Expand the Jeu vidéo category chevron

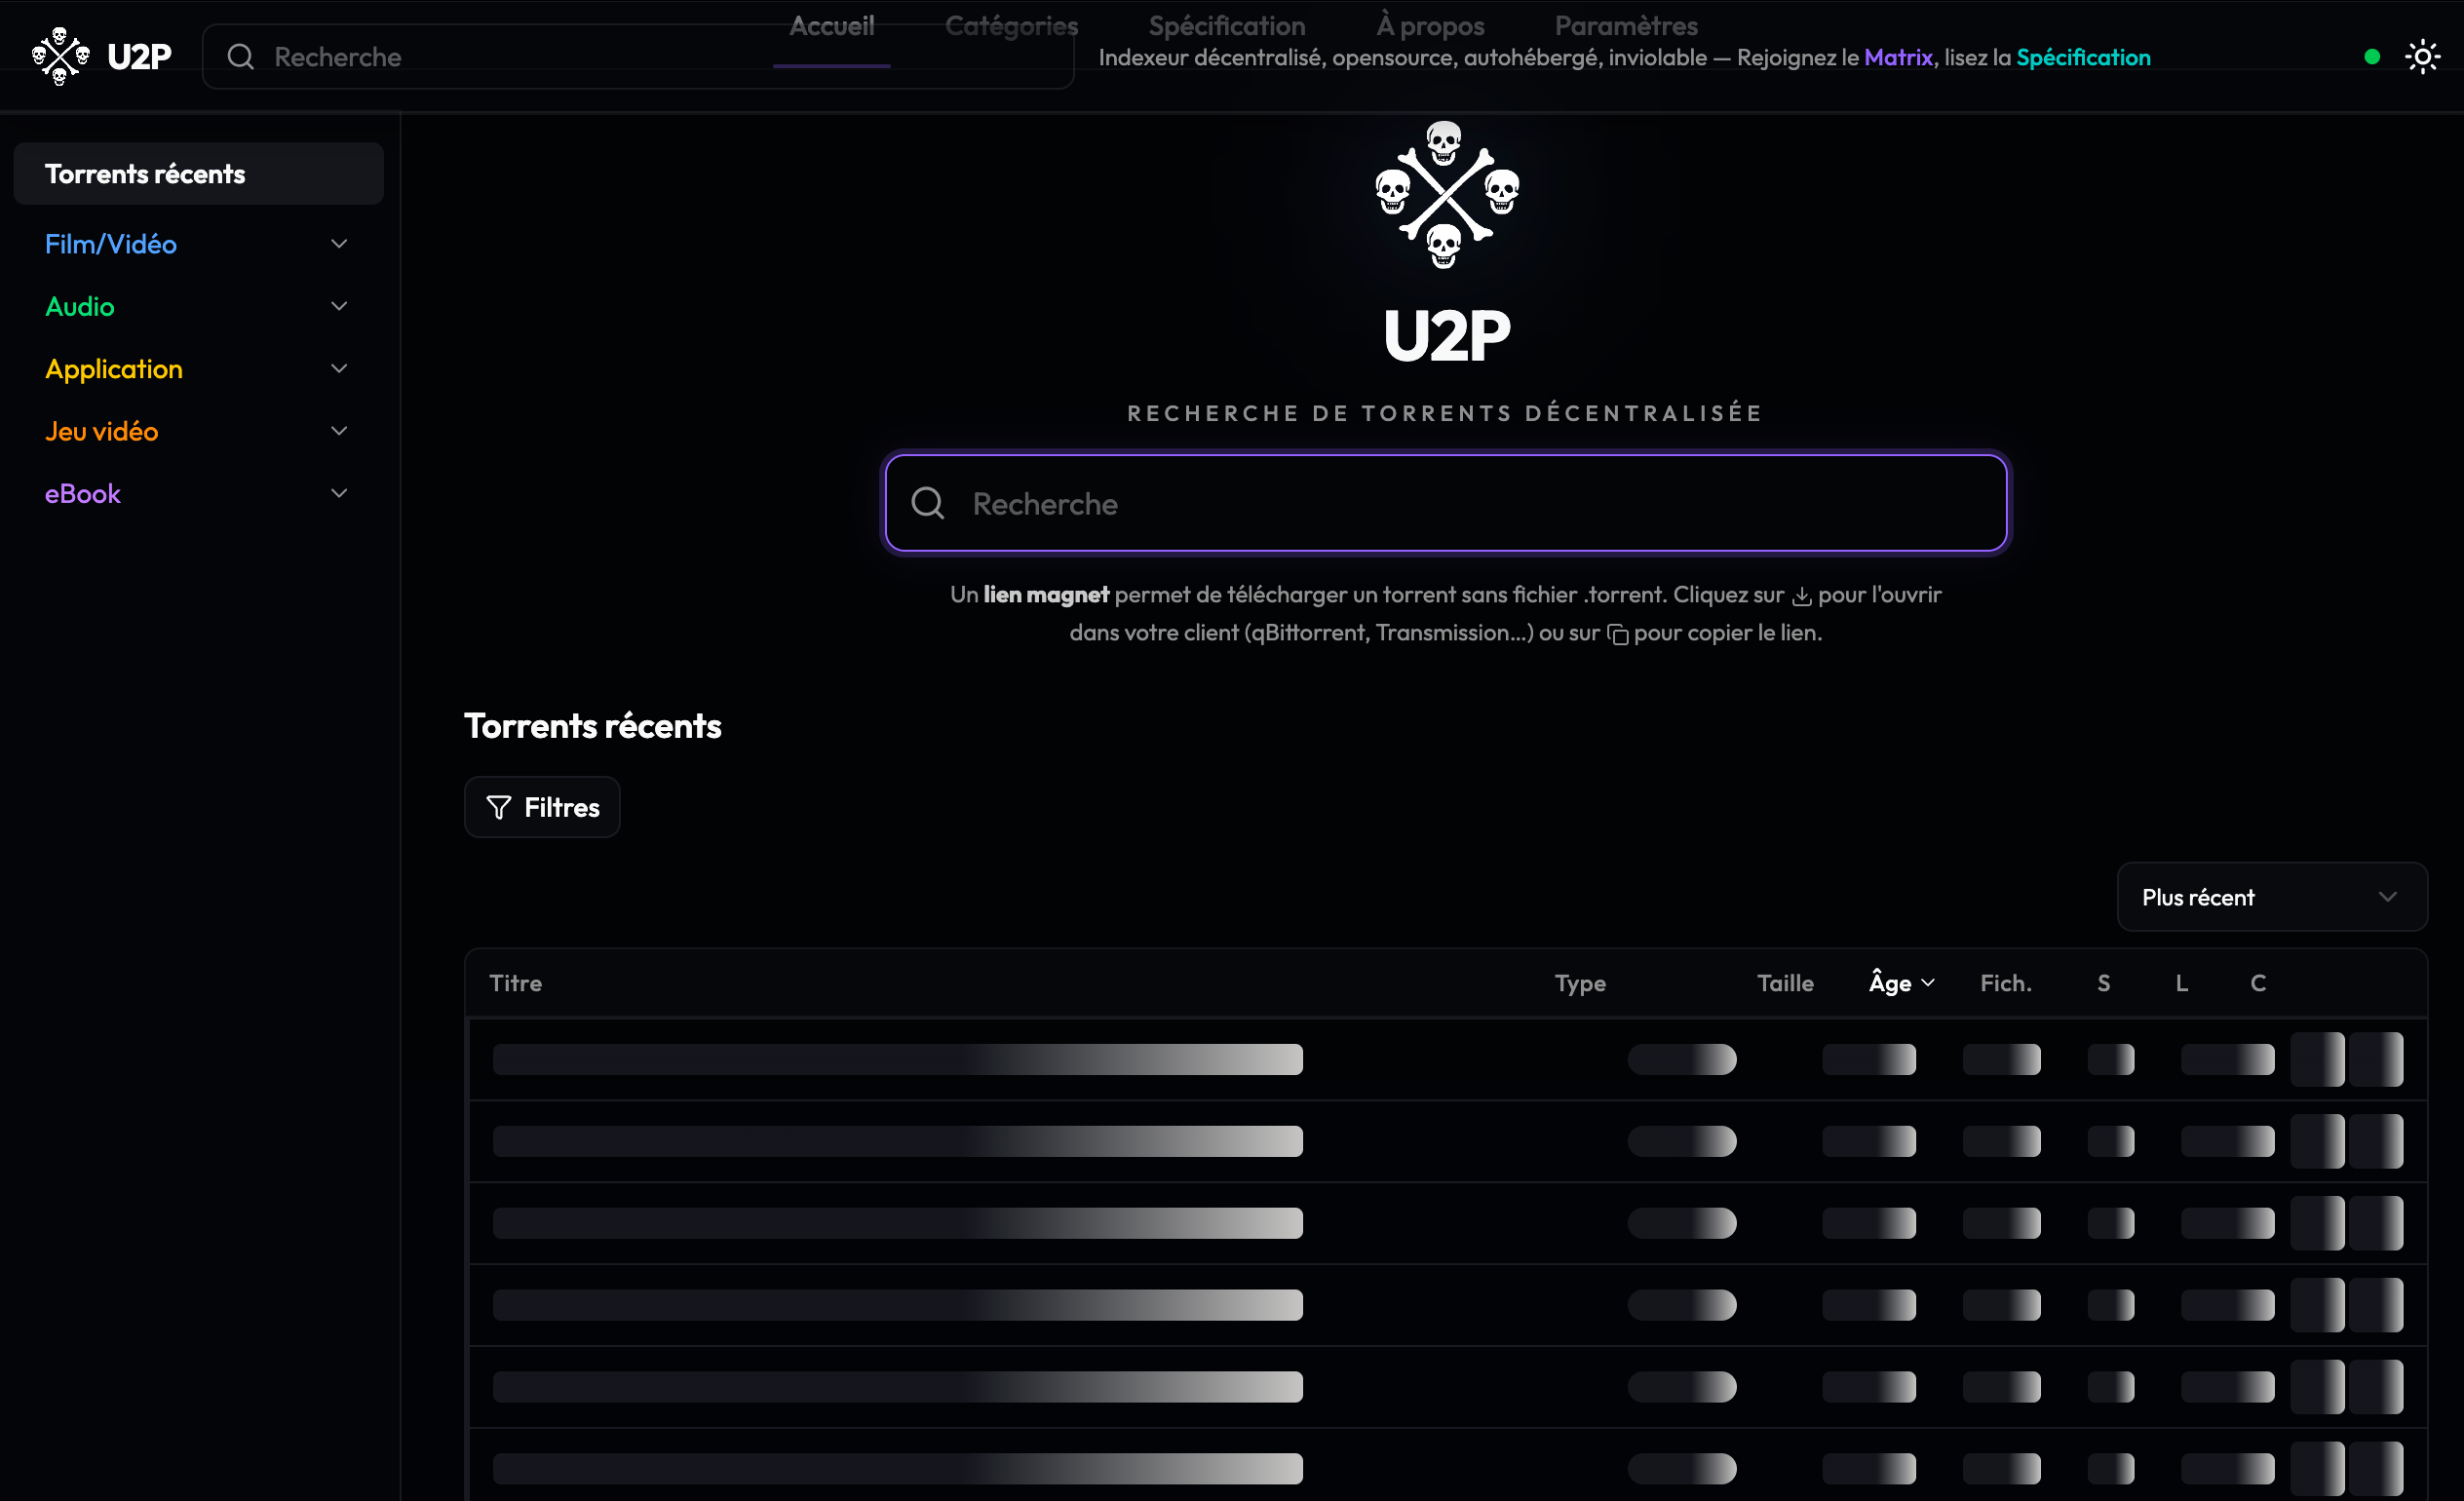(339, 431)
